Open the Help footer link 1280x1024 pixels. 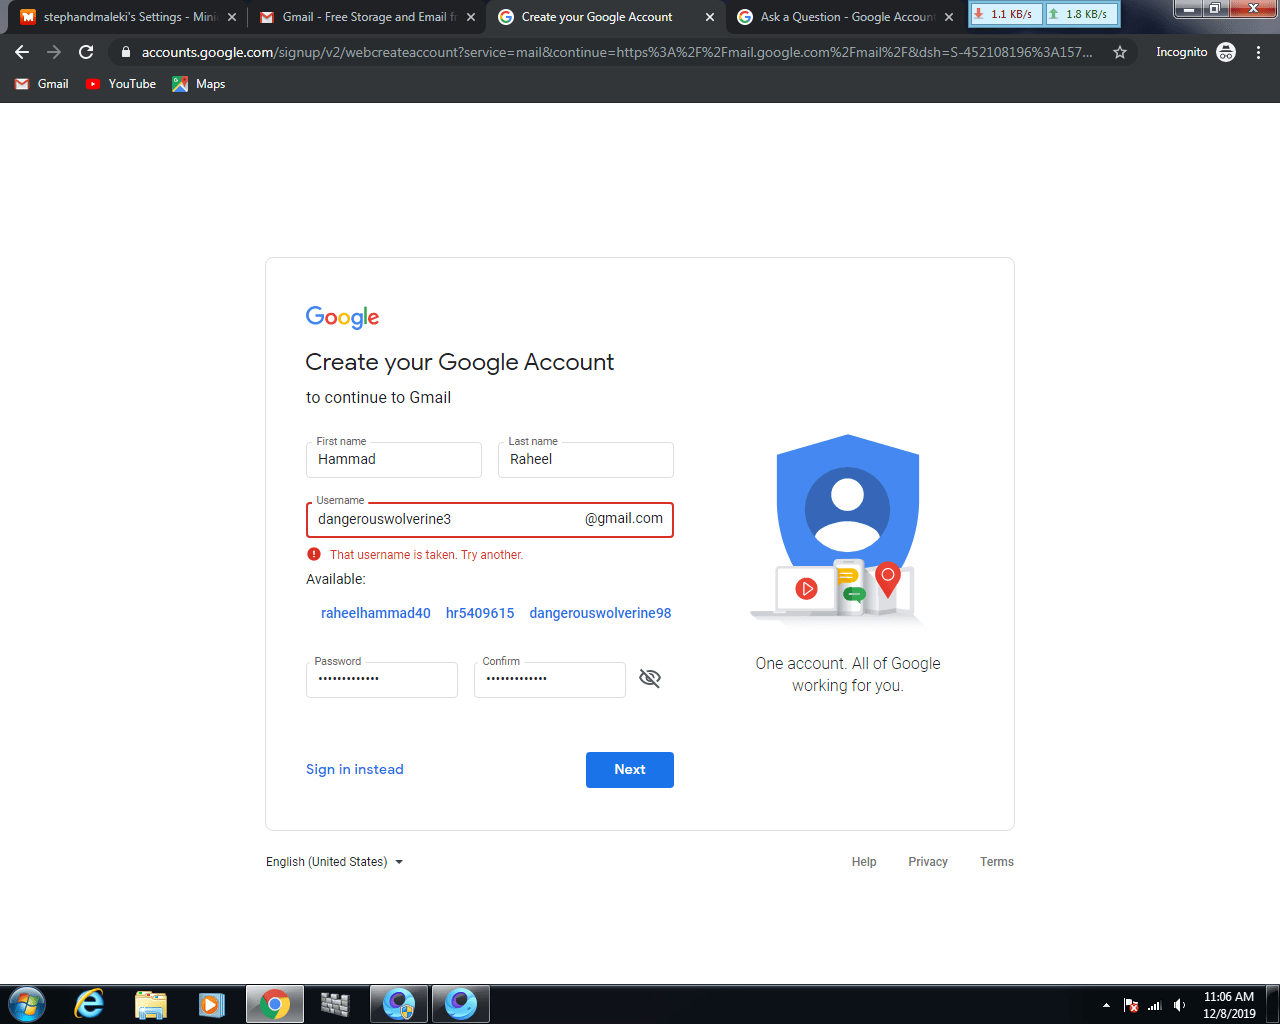(864, 862)
